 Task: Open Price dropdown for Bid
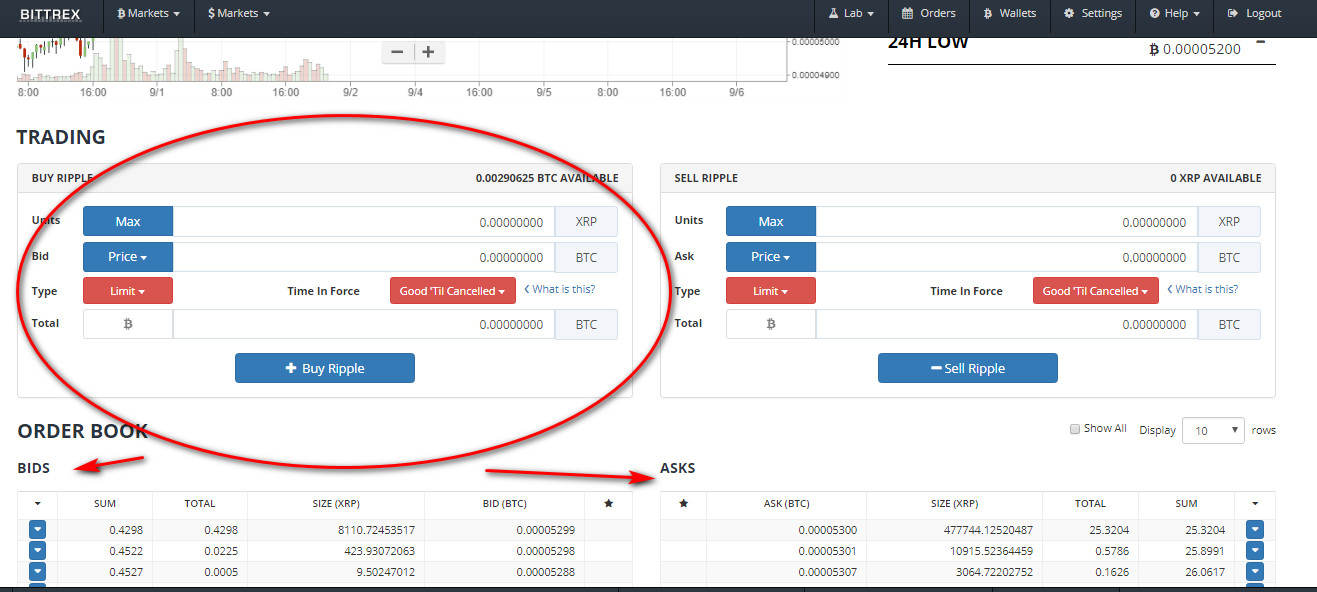point(128,257)
